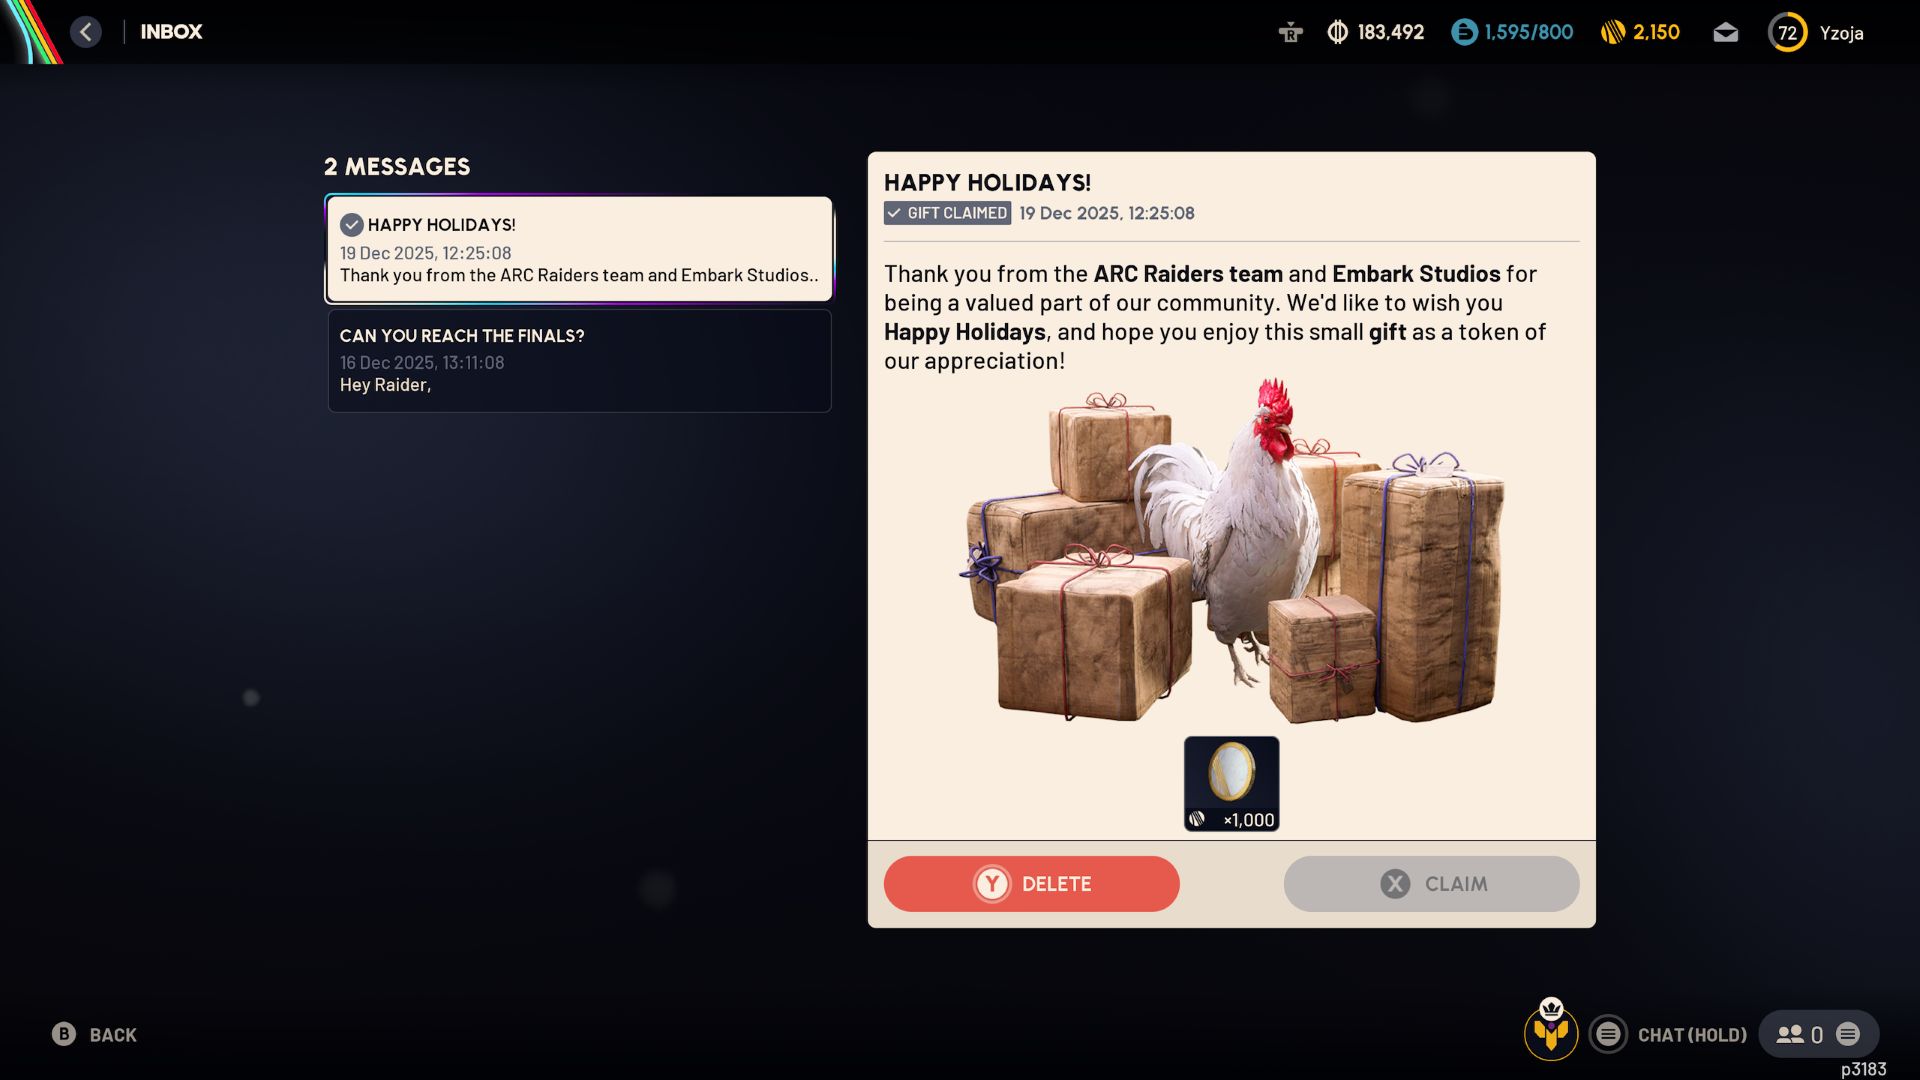Select the HAPPY HOLIDAYS! message
Image resolution: width=1920 pixels, height=1080 pixels.
(579, 249)
